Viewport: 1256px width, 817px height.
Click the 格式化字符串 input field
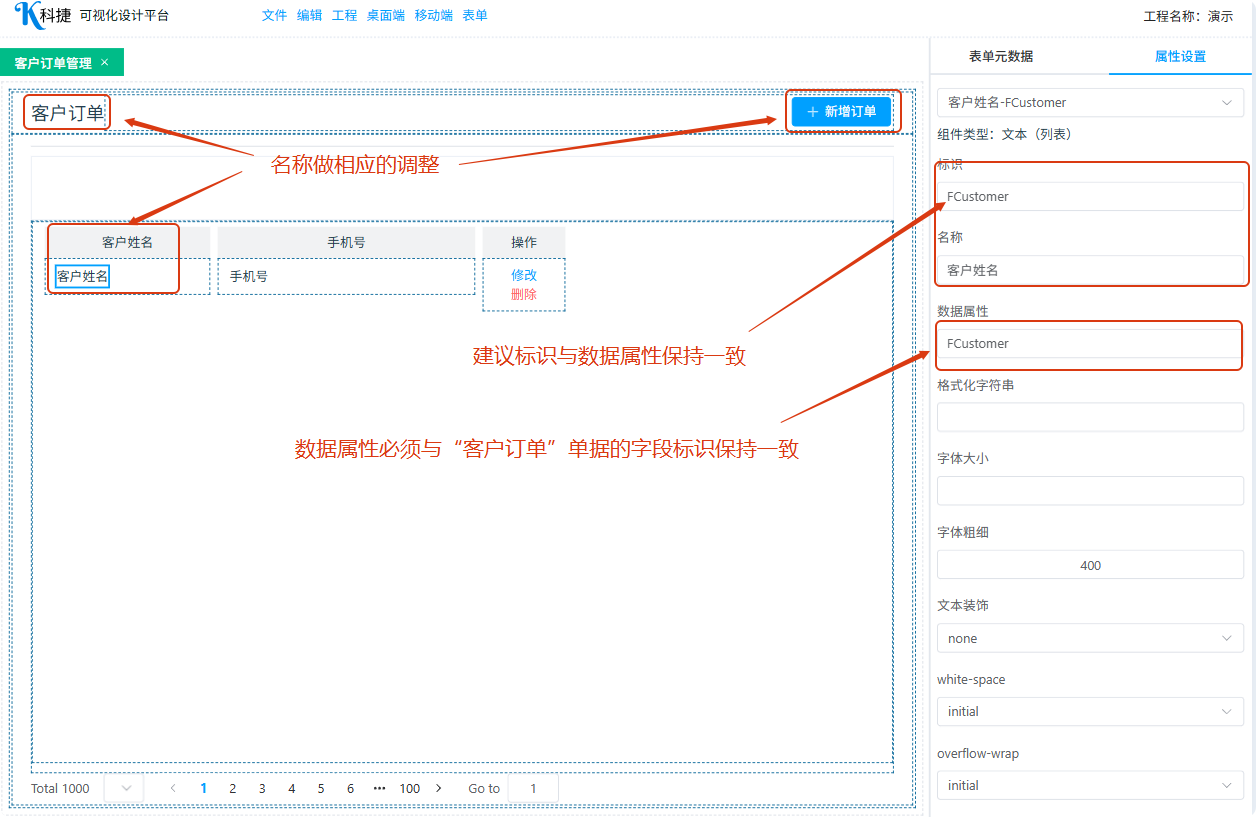[x=1090, y=417]
